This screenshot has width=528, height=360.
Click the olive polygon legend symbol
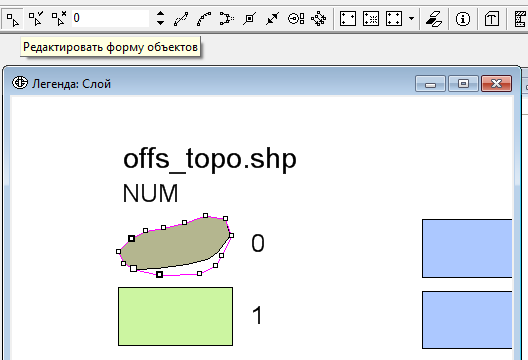175,244
